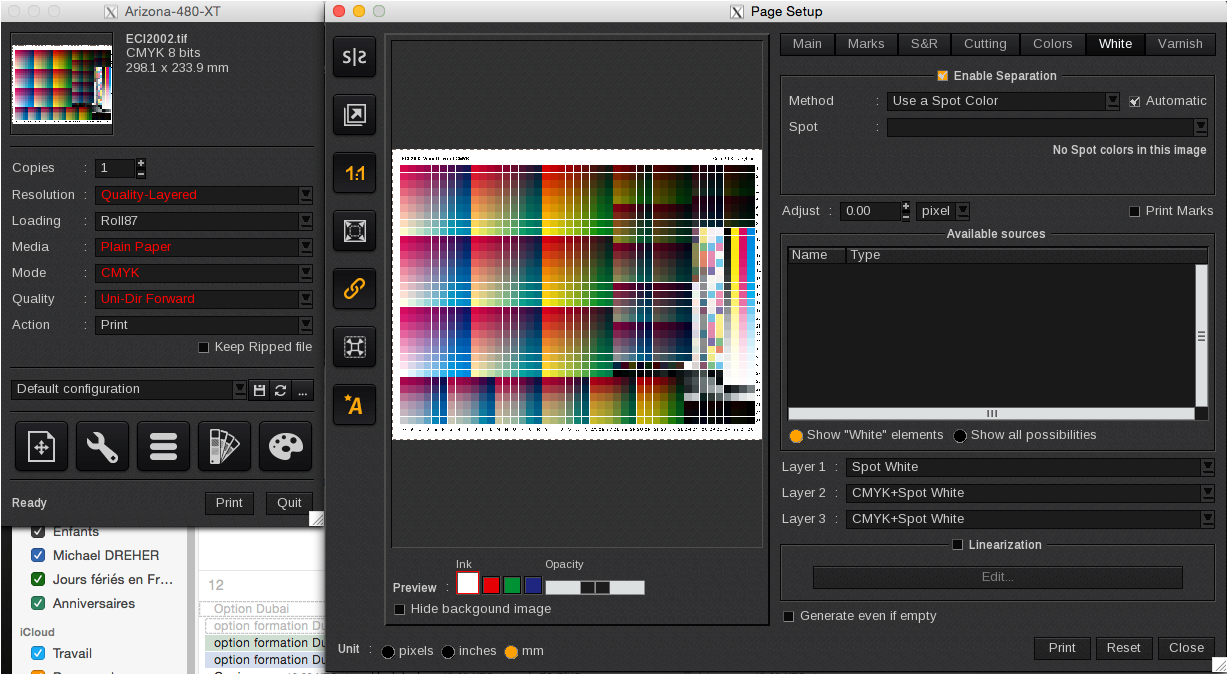Select the red ink preview swatch
This screenshot has width=1227, height=674.
(x=493, y=584)
